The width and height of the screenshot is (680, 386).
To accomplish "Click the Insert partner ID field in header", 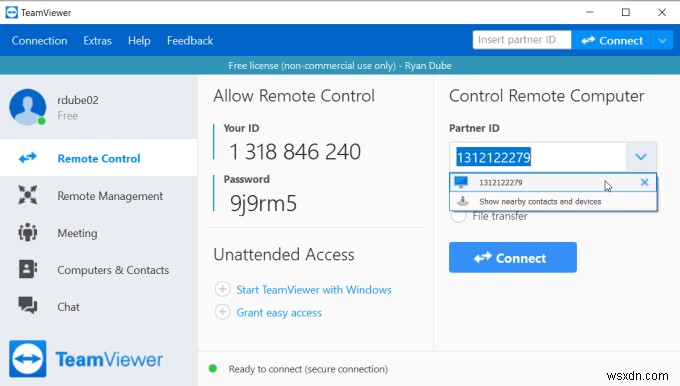I will 522,40.
